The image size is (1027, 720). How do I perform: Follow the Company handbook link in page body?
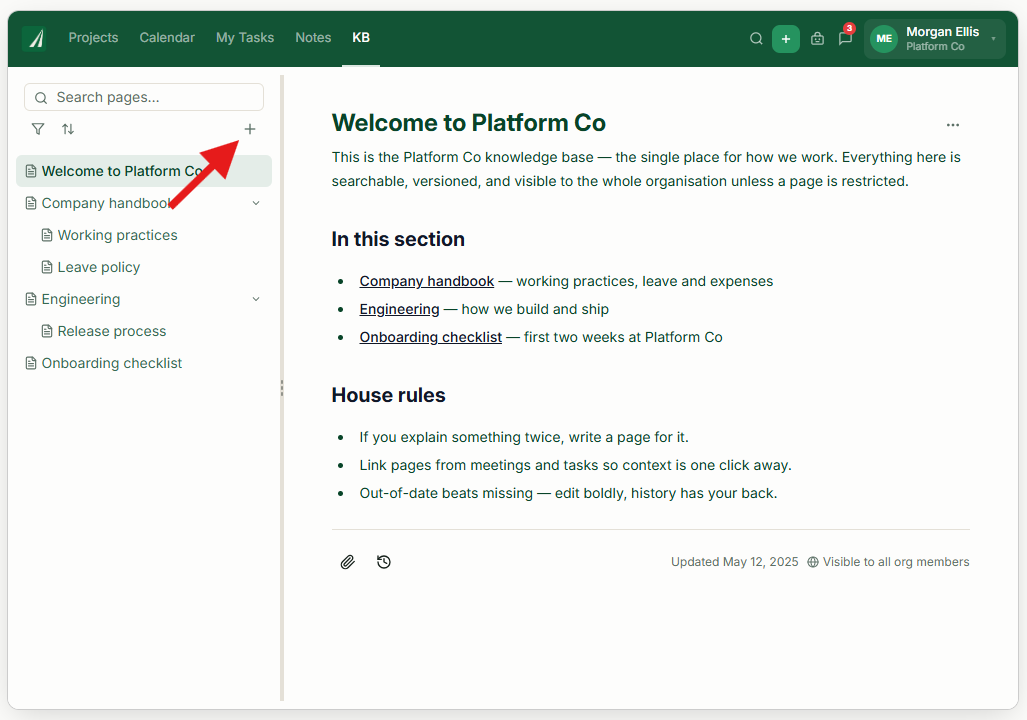426,281
